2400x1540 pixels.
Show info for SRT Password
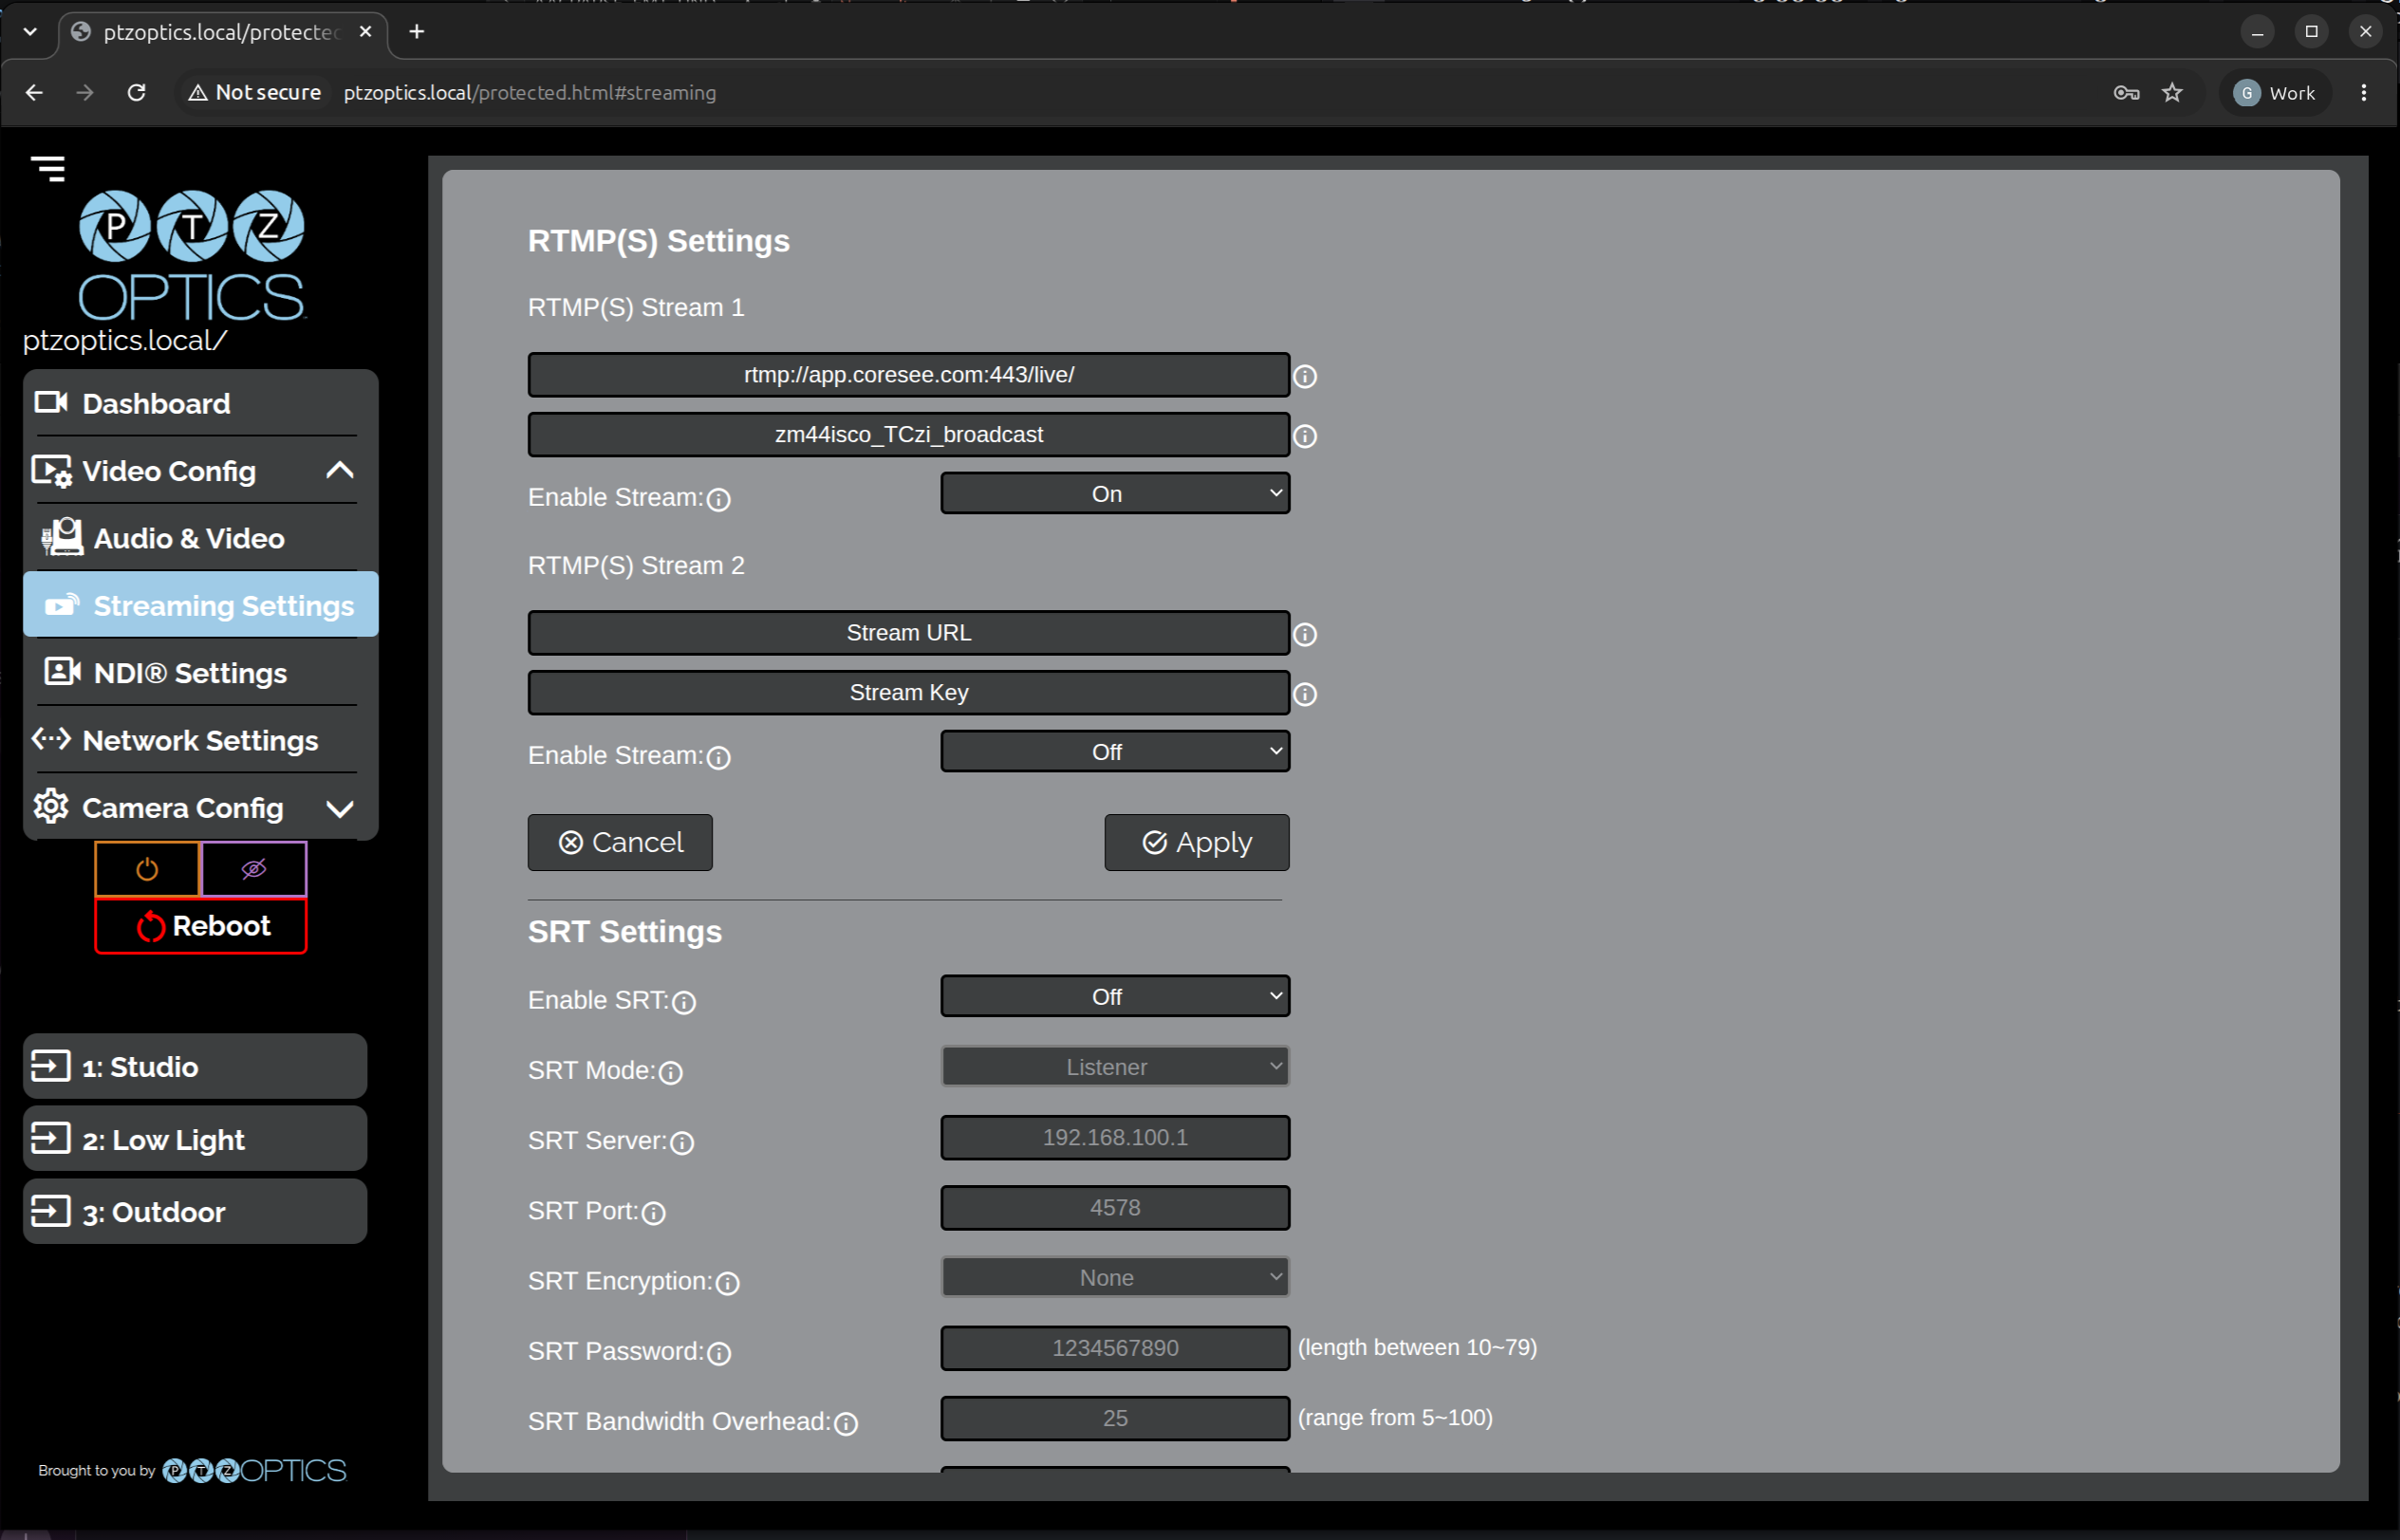click(x=719, y=1353)
